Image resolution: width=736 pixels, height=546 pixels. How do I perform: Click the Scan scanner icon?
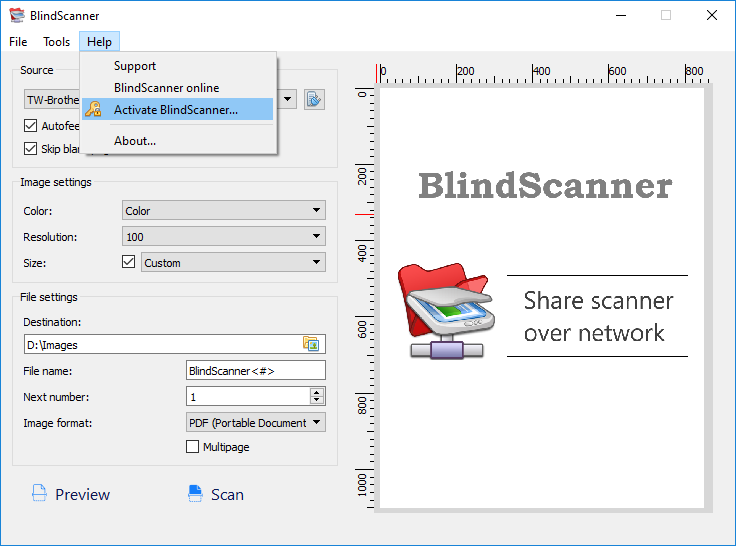click(x=195, y=493)
